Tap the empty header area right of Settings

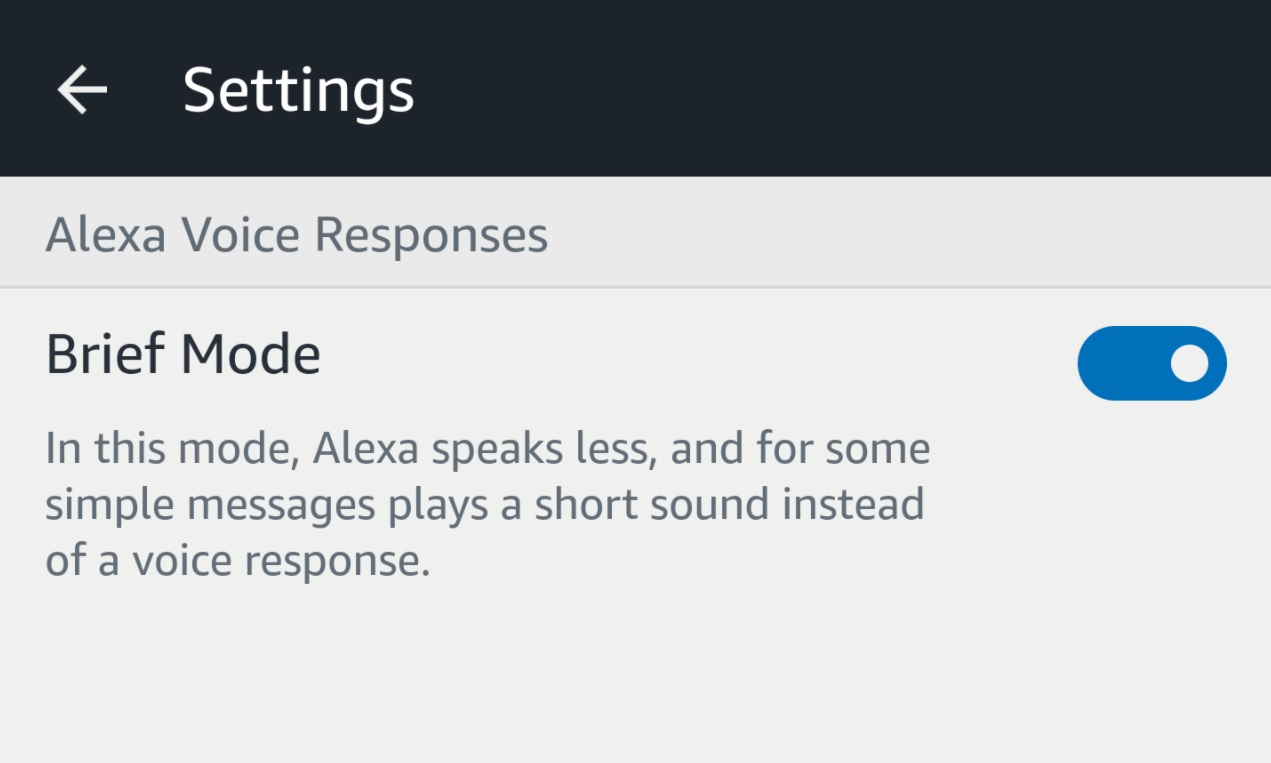click(840, 88)
